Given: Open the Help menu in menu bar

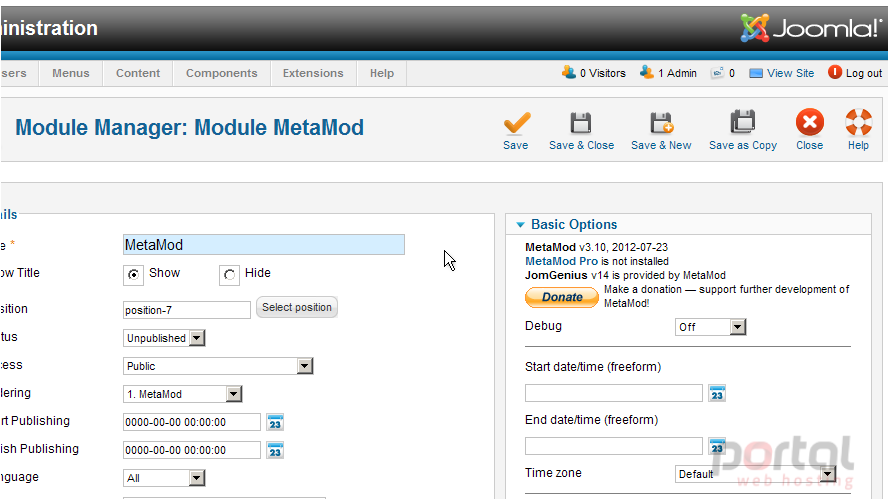Looking at the screenshot, I should click(382, 73).
